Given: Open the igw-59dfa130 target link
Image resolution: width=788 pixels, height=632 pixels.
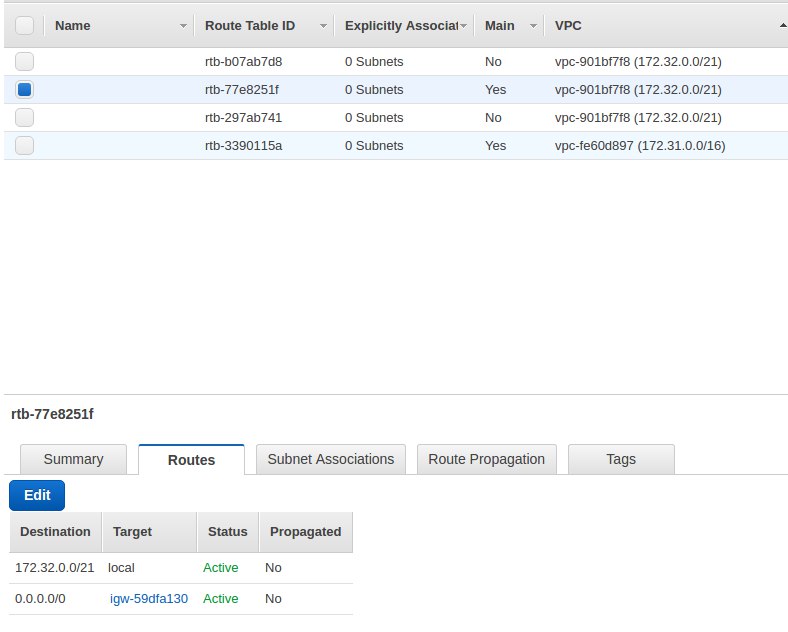Looking at the screenshot, I should click(x=149, y=598).
